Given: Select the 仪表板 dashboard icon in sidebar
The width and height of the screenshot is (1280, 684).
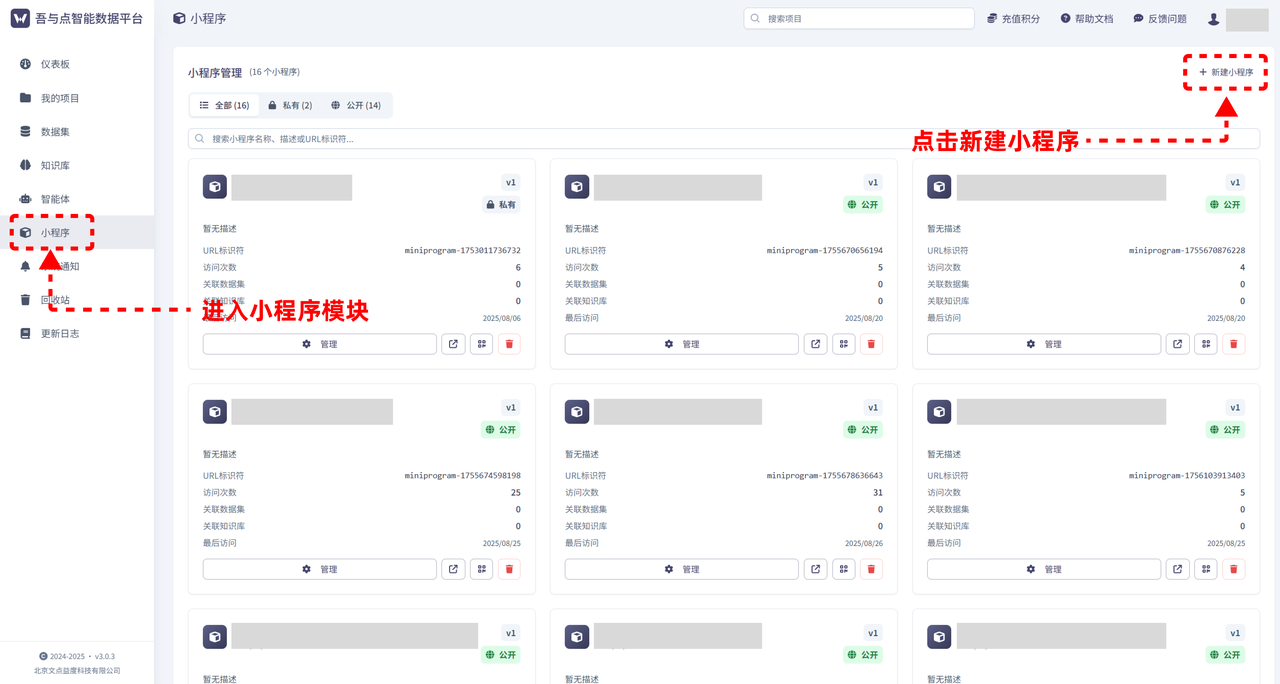Looking at the screenshot, I should point(24,63).
